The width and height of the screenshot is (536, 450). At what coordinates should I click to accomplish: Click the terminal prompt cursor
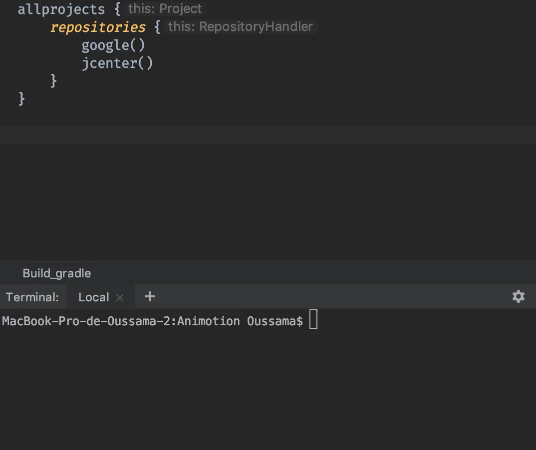(x=313, y=319)
